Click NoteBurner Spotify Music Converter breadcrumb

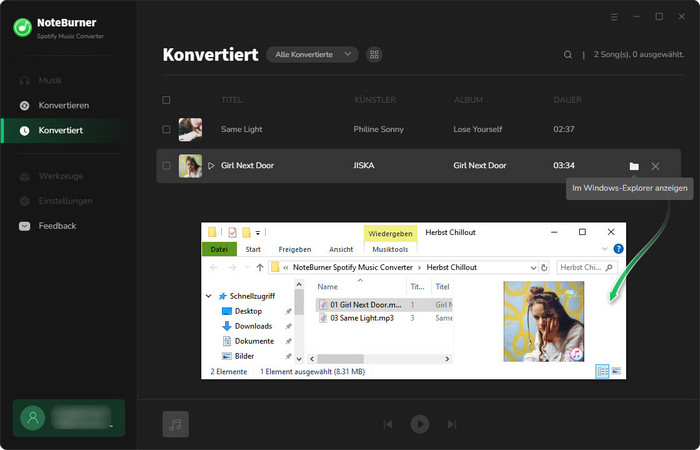pos(353,267)
